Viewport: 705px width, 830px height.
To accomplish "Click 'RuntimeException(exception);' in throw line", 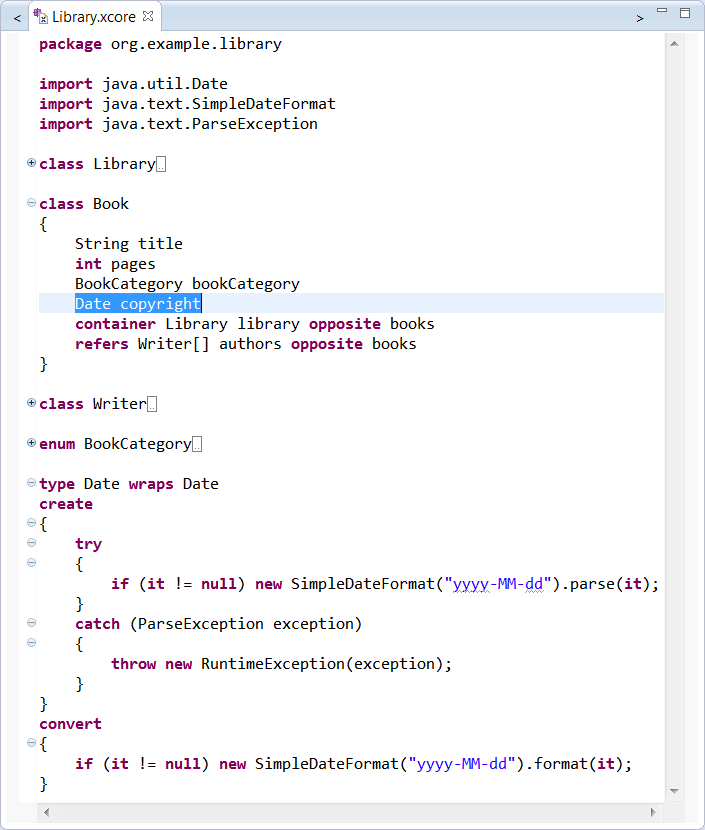I will point(327,664).
